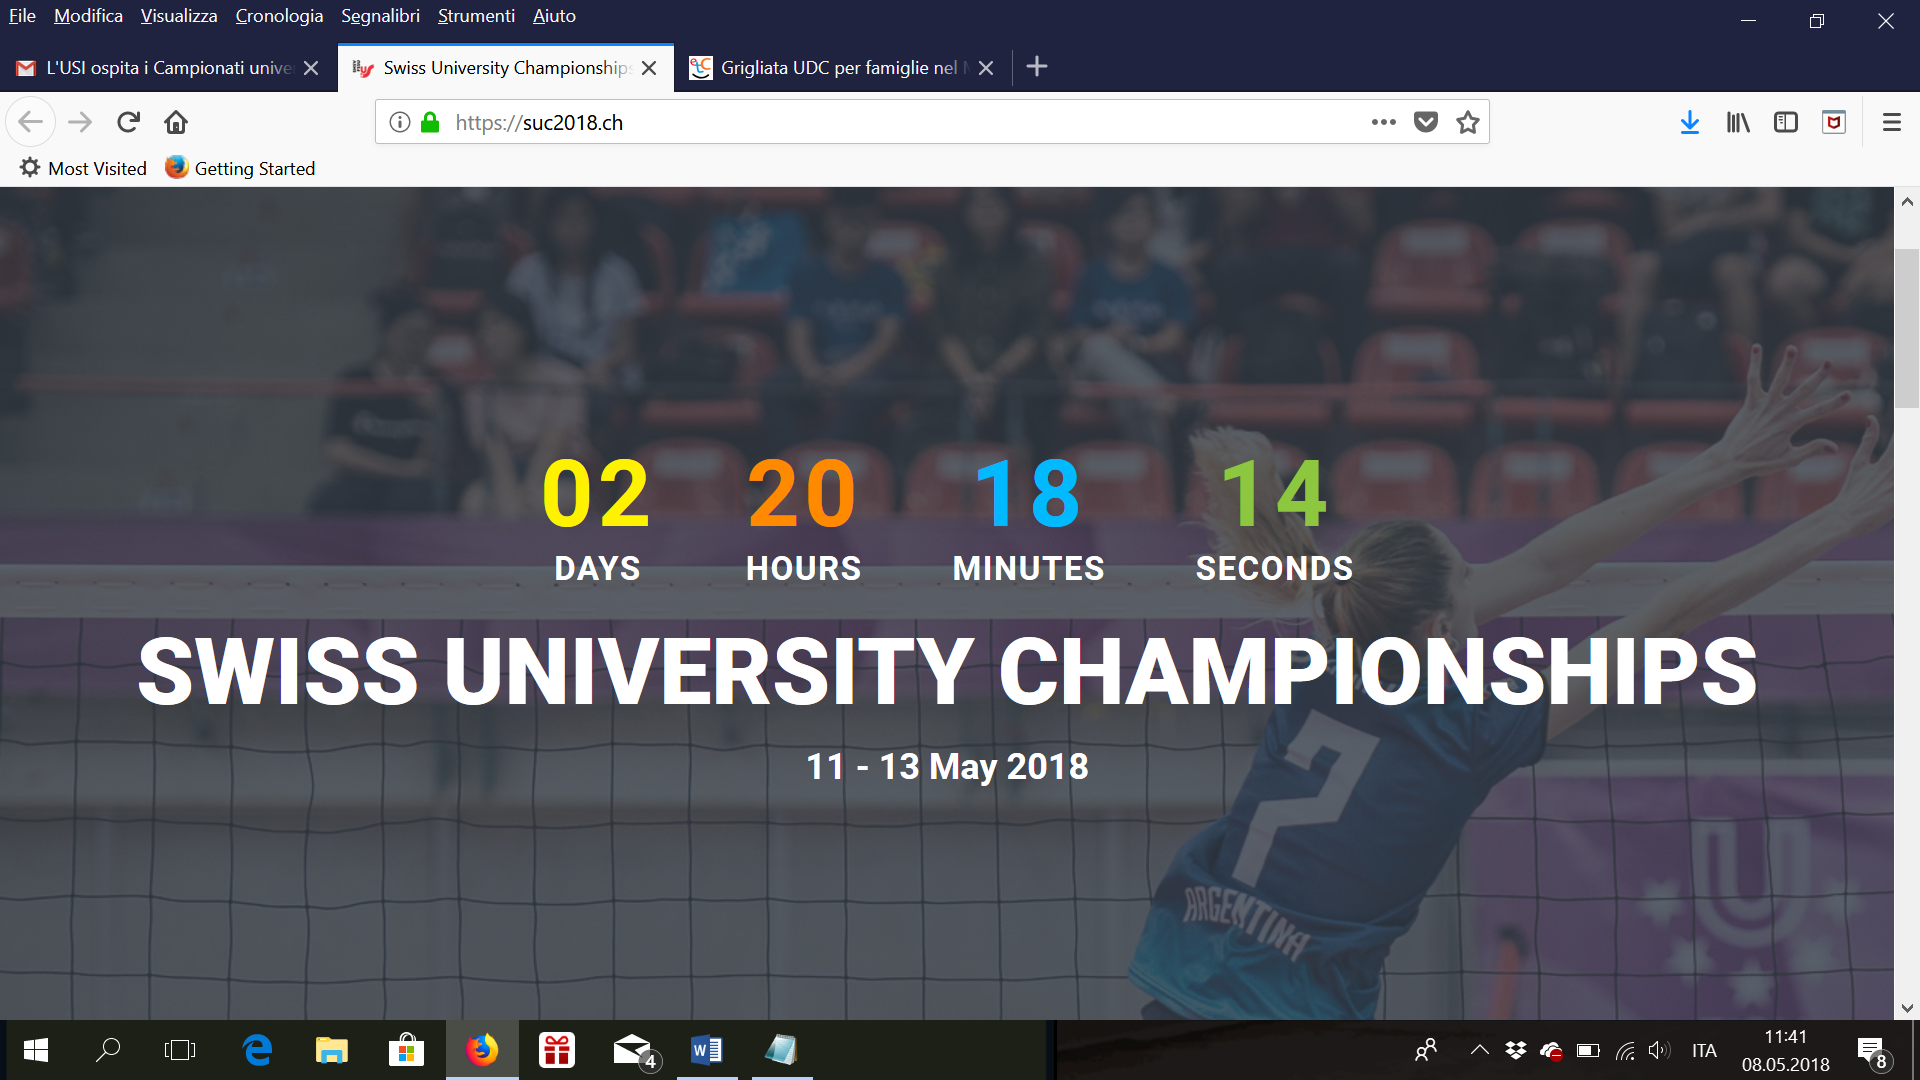Open Most Visited bookmarks folder
Screen dimensions: 1920x1080
83,168
